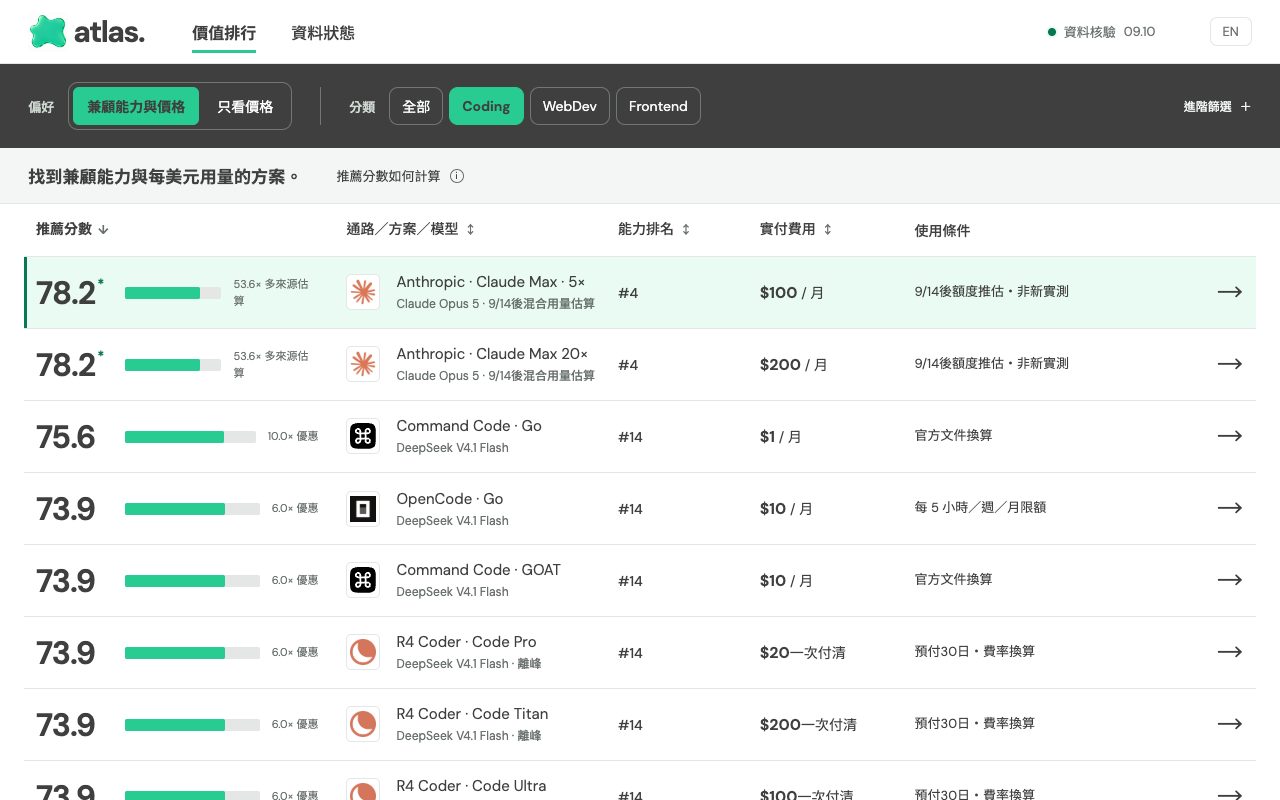Click the 75.6 recommendation score
This screenshot has width=1280, height=800.
(x=66, y=437)
